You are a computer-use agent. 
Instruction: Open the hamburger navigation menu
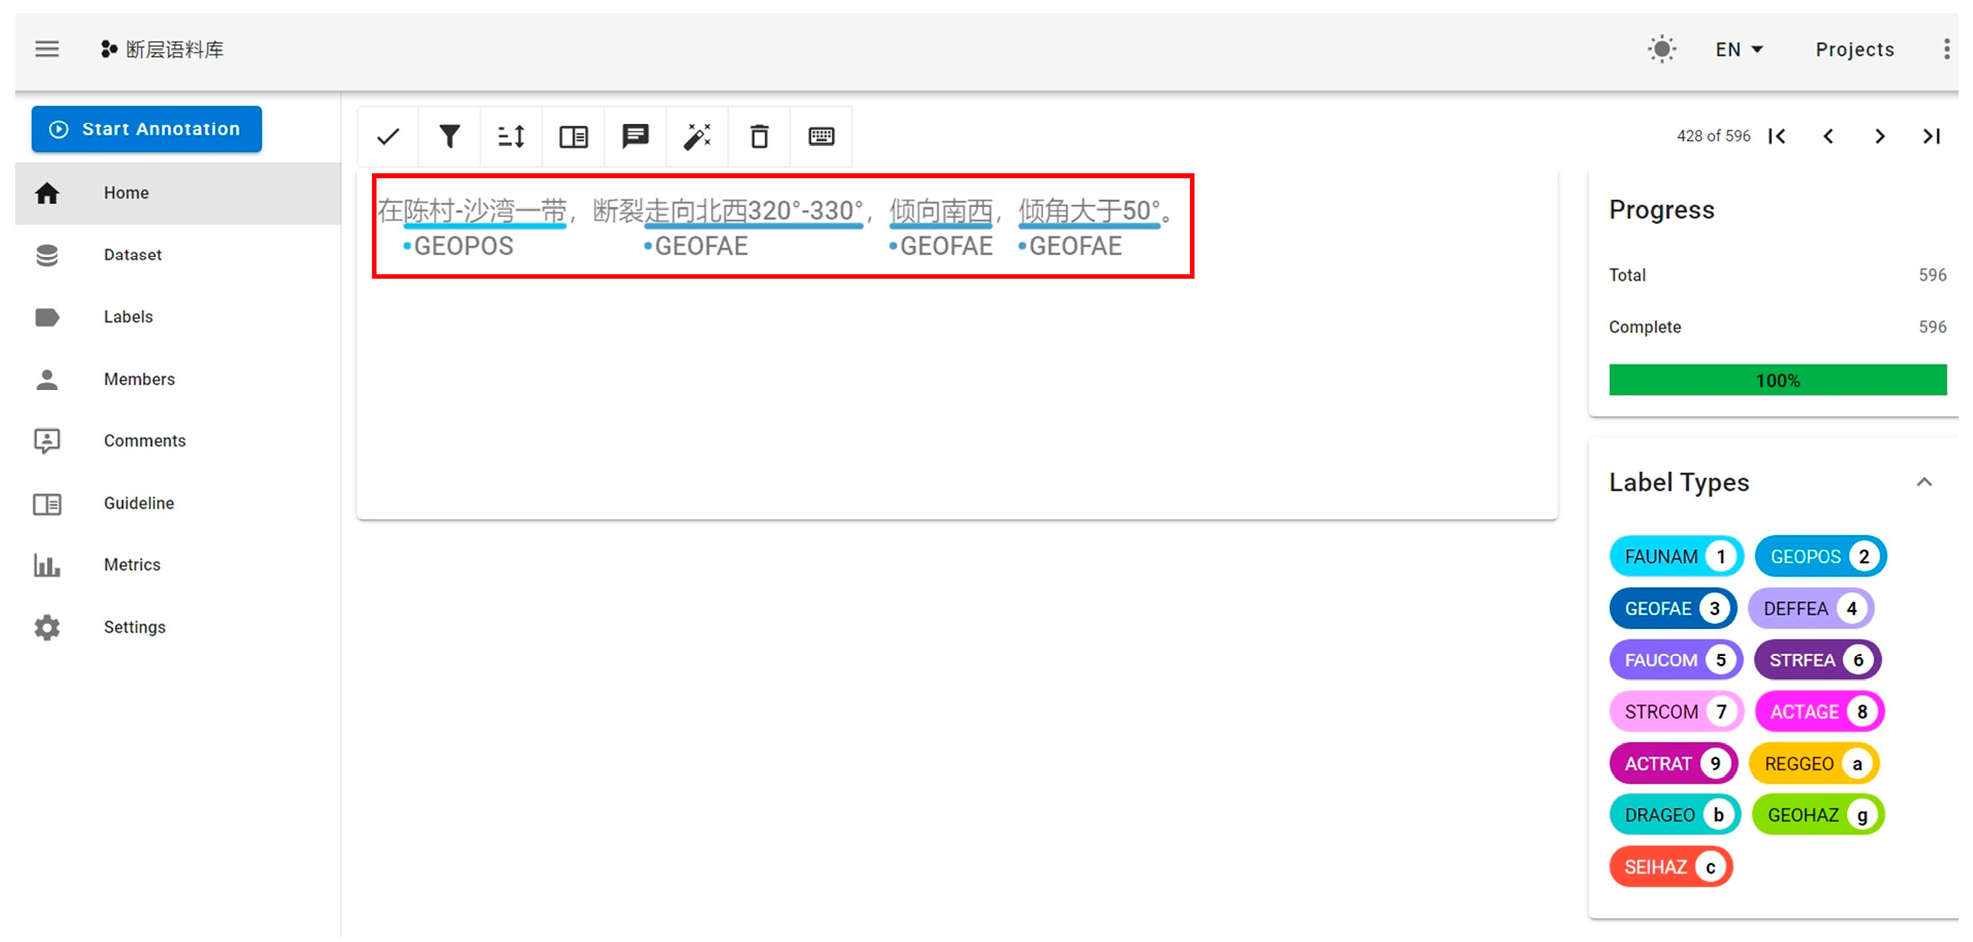click(x=47, y=49)
